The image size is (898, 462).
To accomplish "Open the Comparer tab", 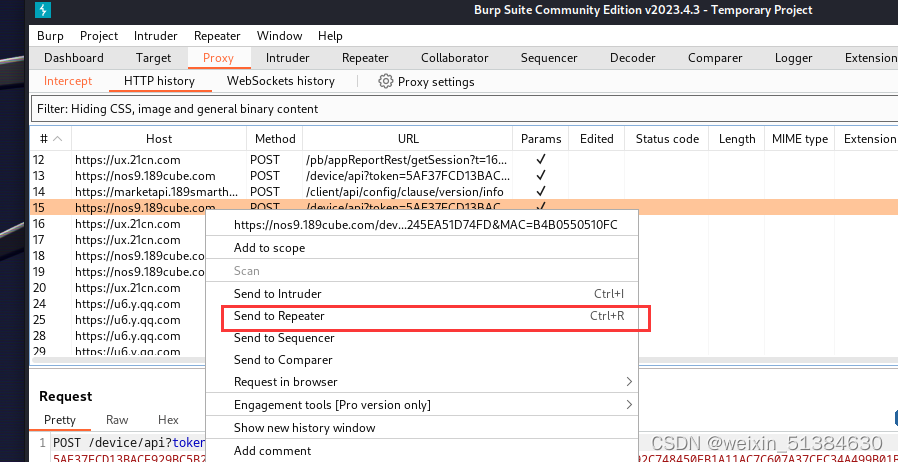I will tap(715, 58).
